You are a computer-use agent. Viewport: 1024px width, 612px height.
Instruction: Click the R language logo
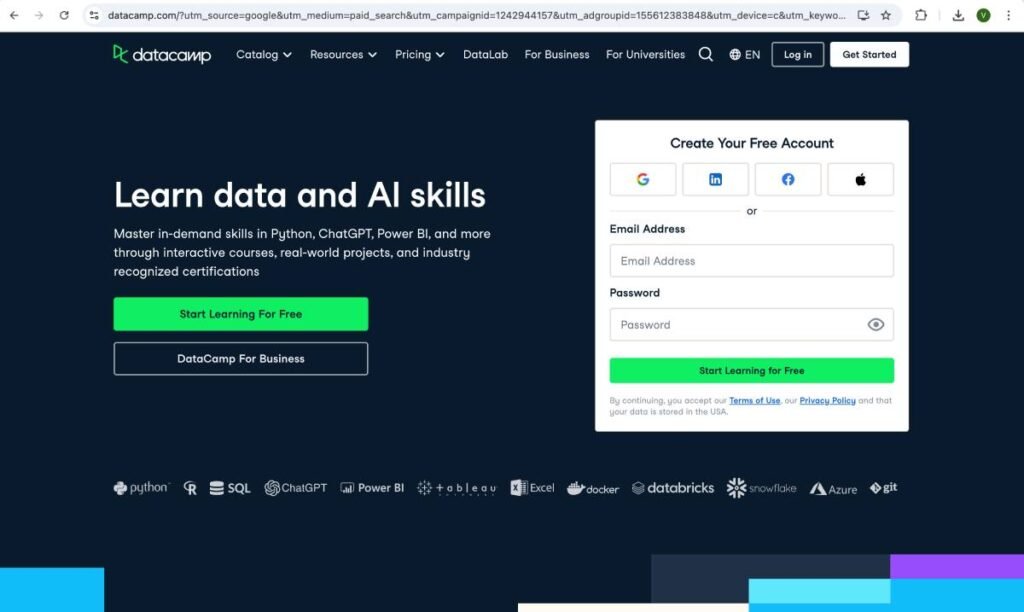190,488
